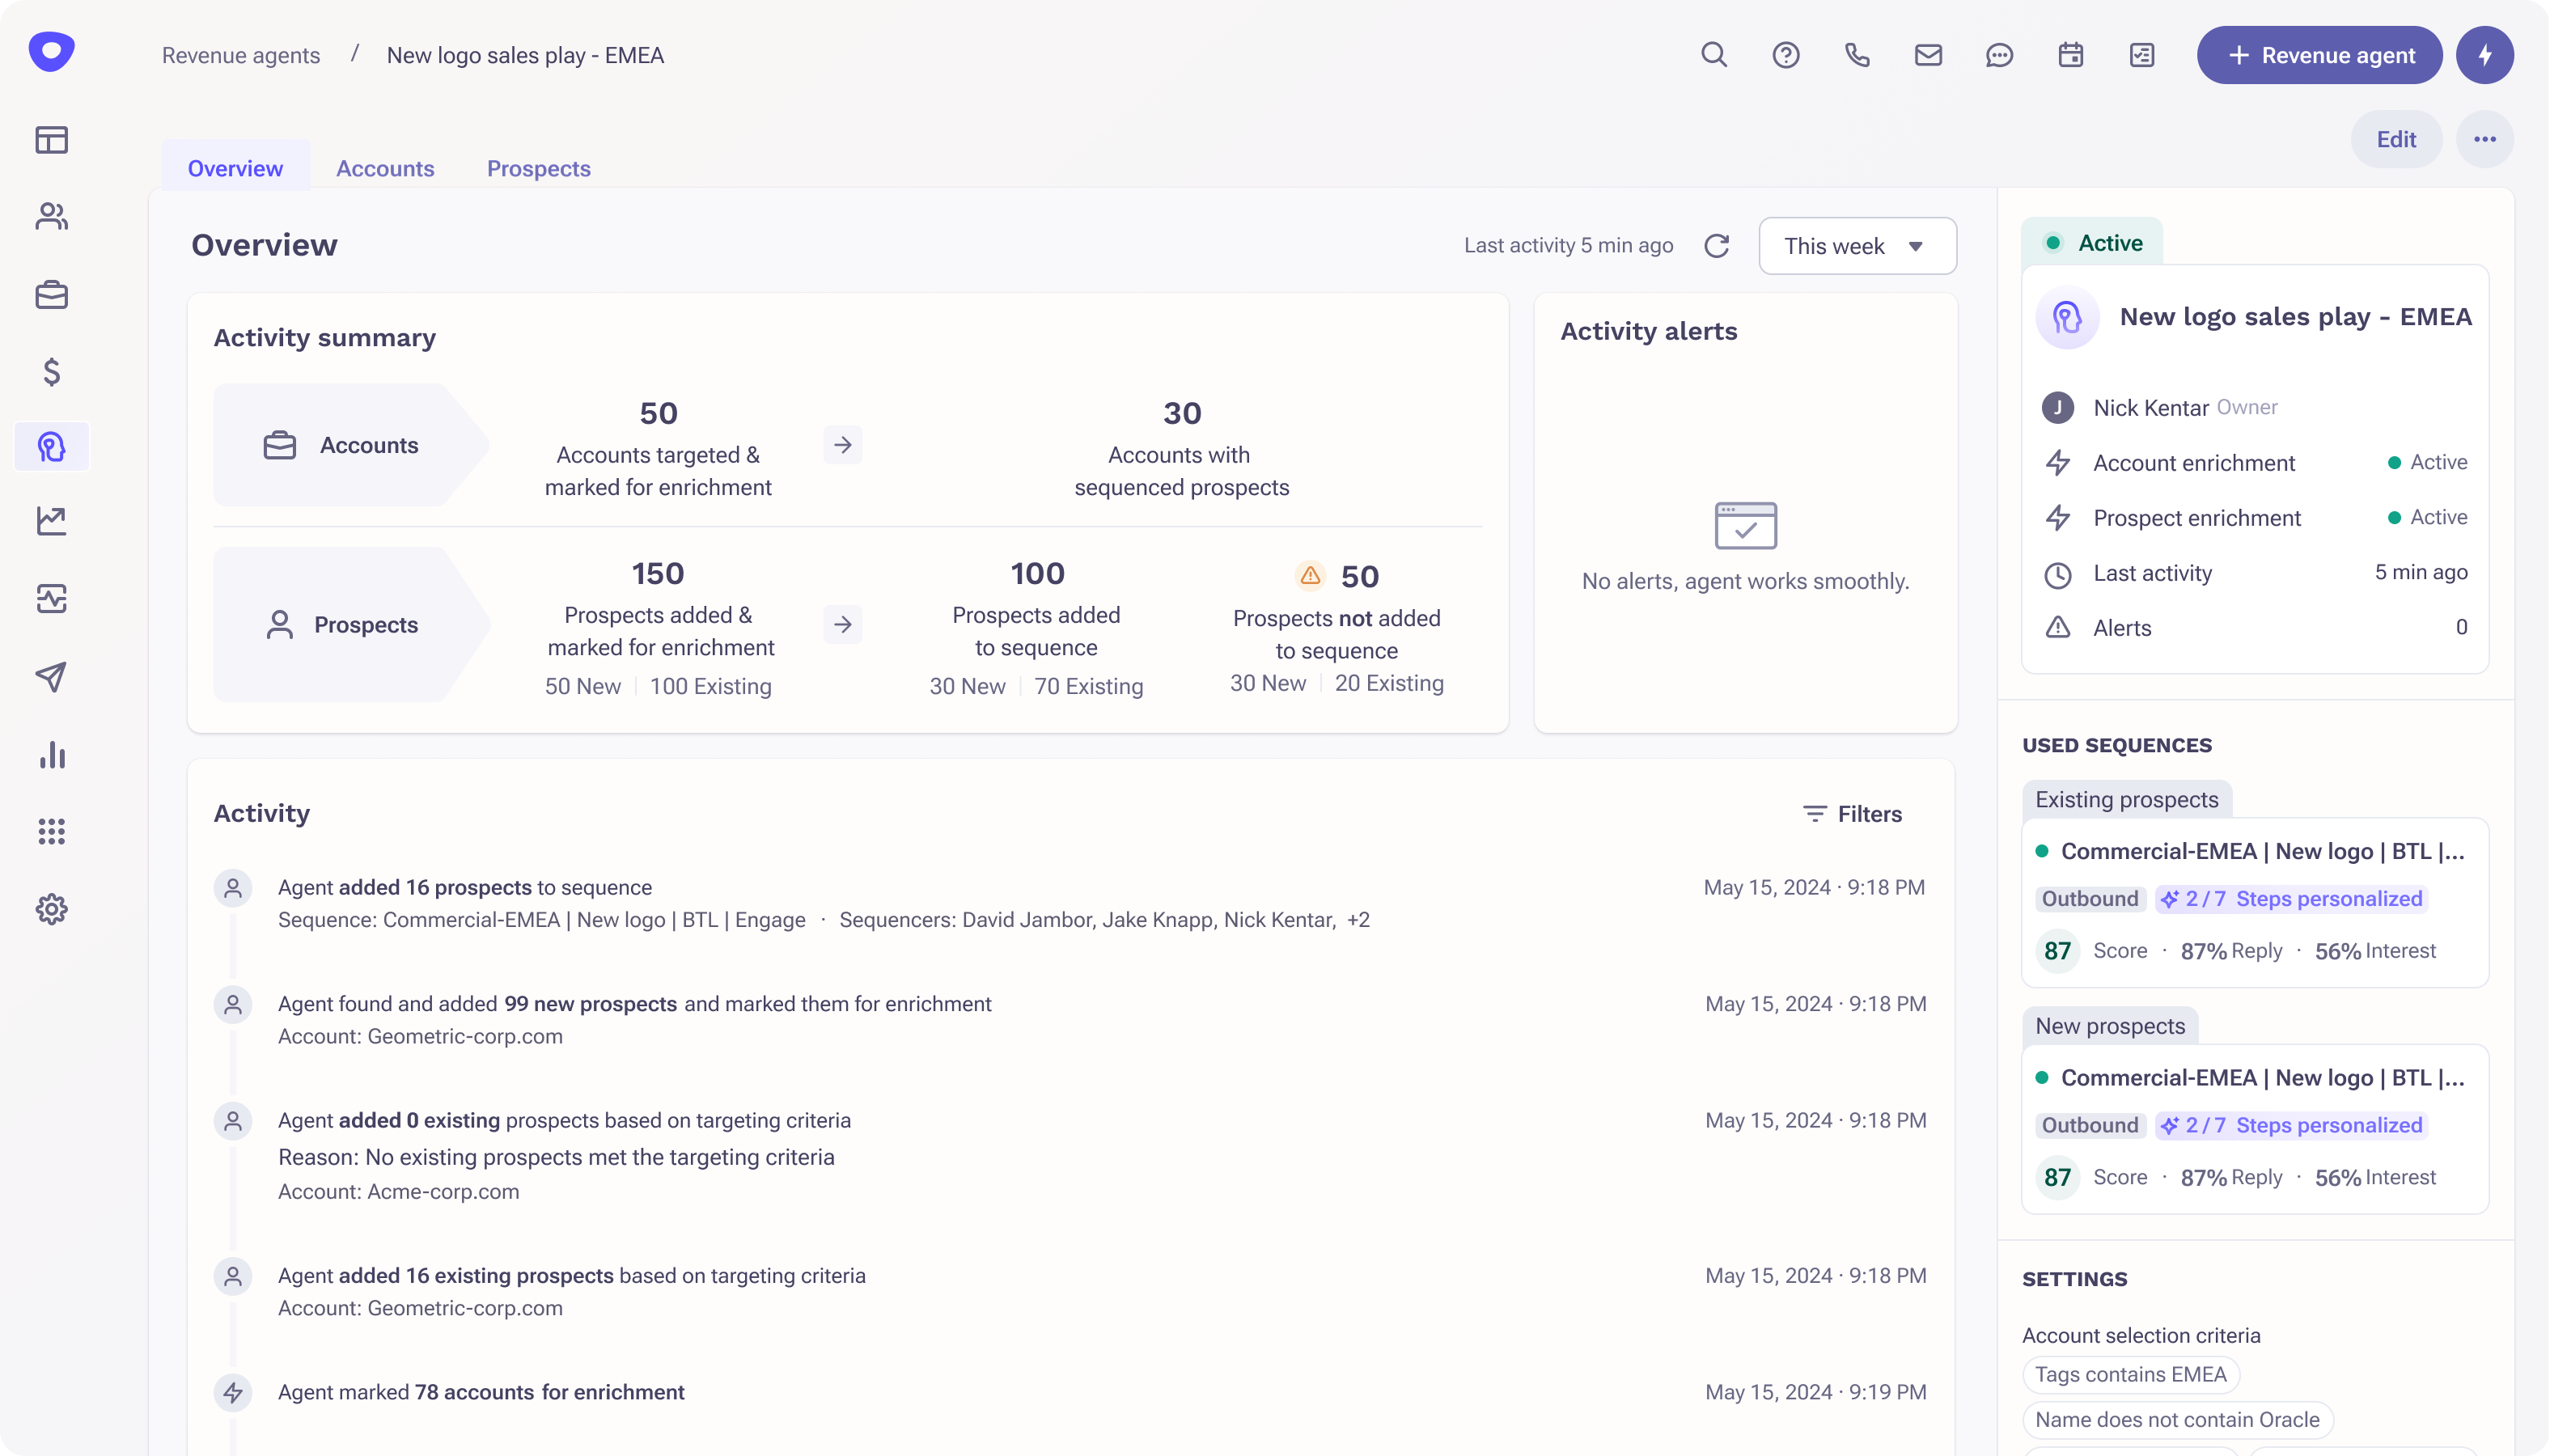Open the Activity Filters control
The height and width of the screenshot is (1456, 2550).
tap(1852, 814)
